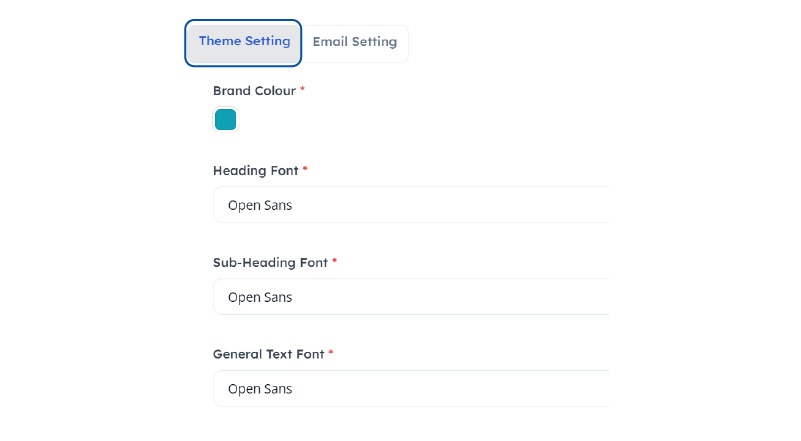Open the teal Brand Colour picker swatch
This screenshot has width=801, height=441.
point(226,120)
